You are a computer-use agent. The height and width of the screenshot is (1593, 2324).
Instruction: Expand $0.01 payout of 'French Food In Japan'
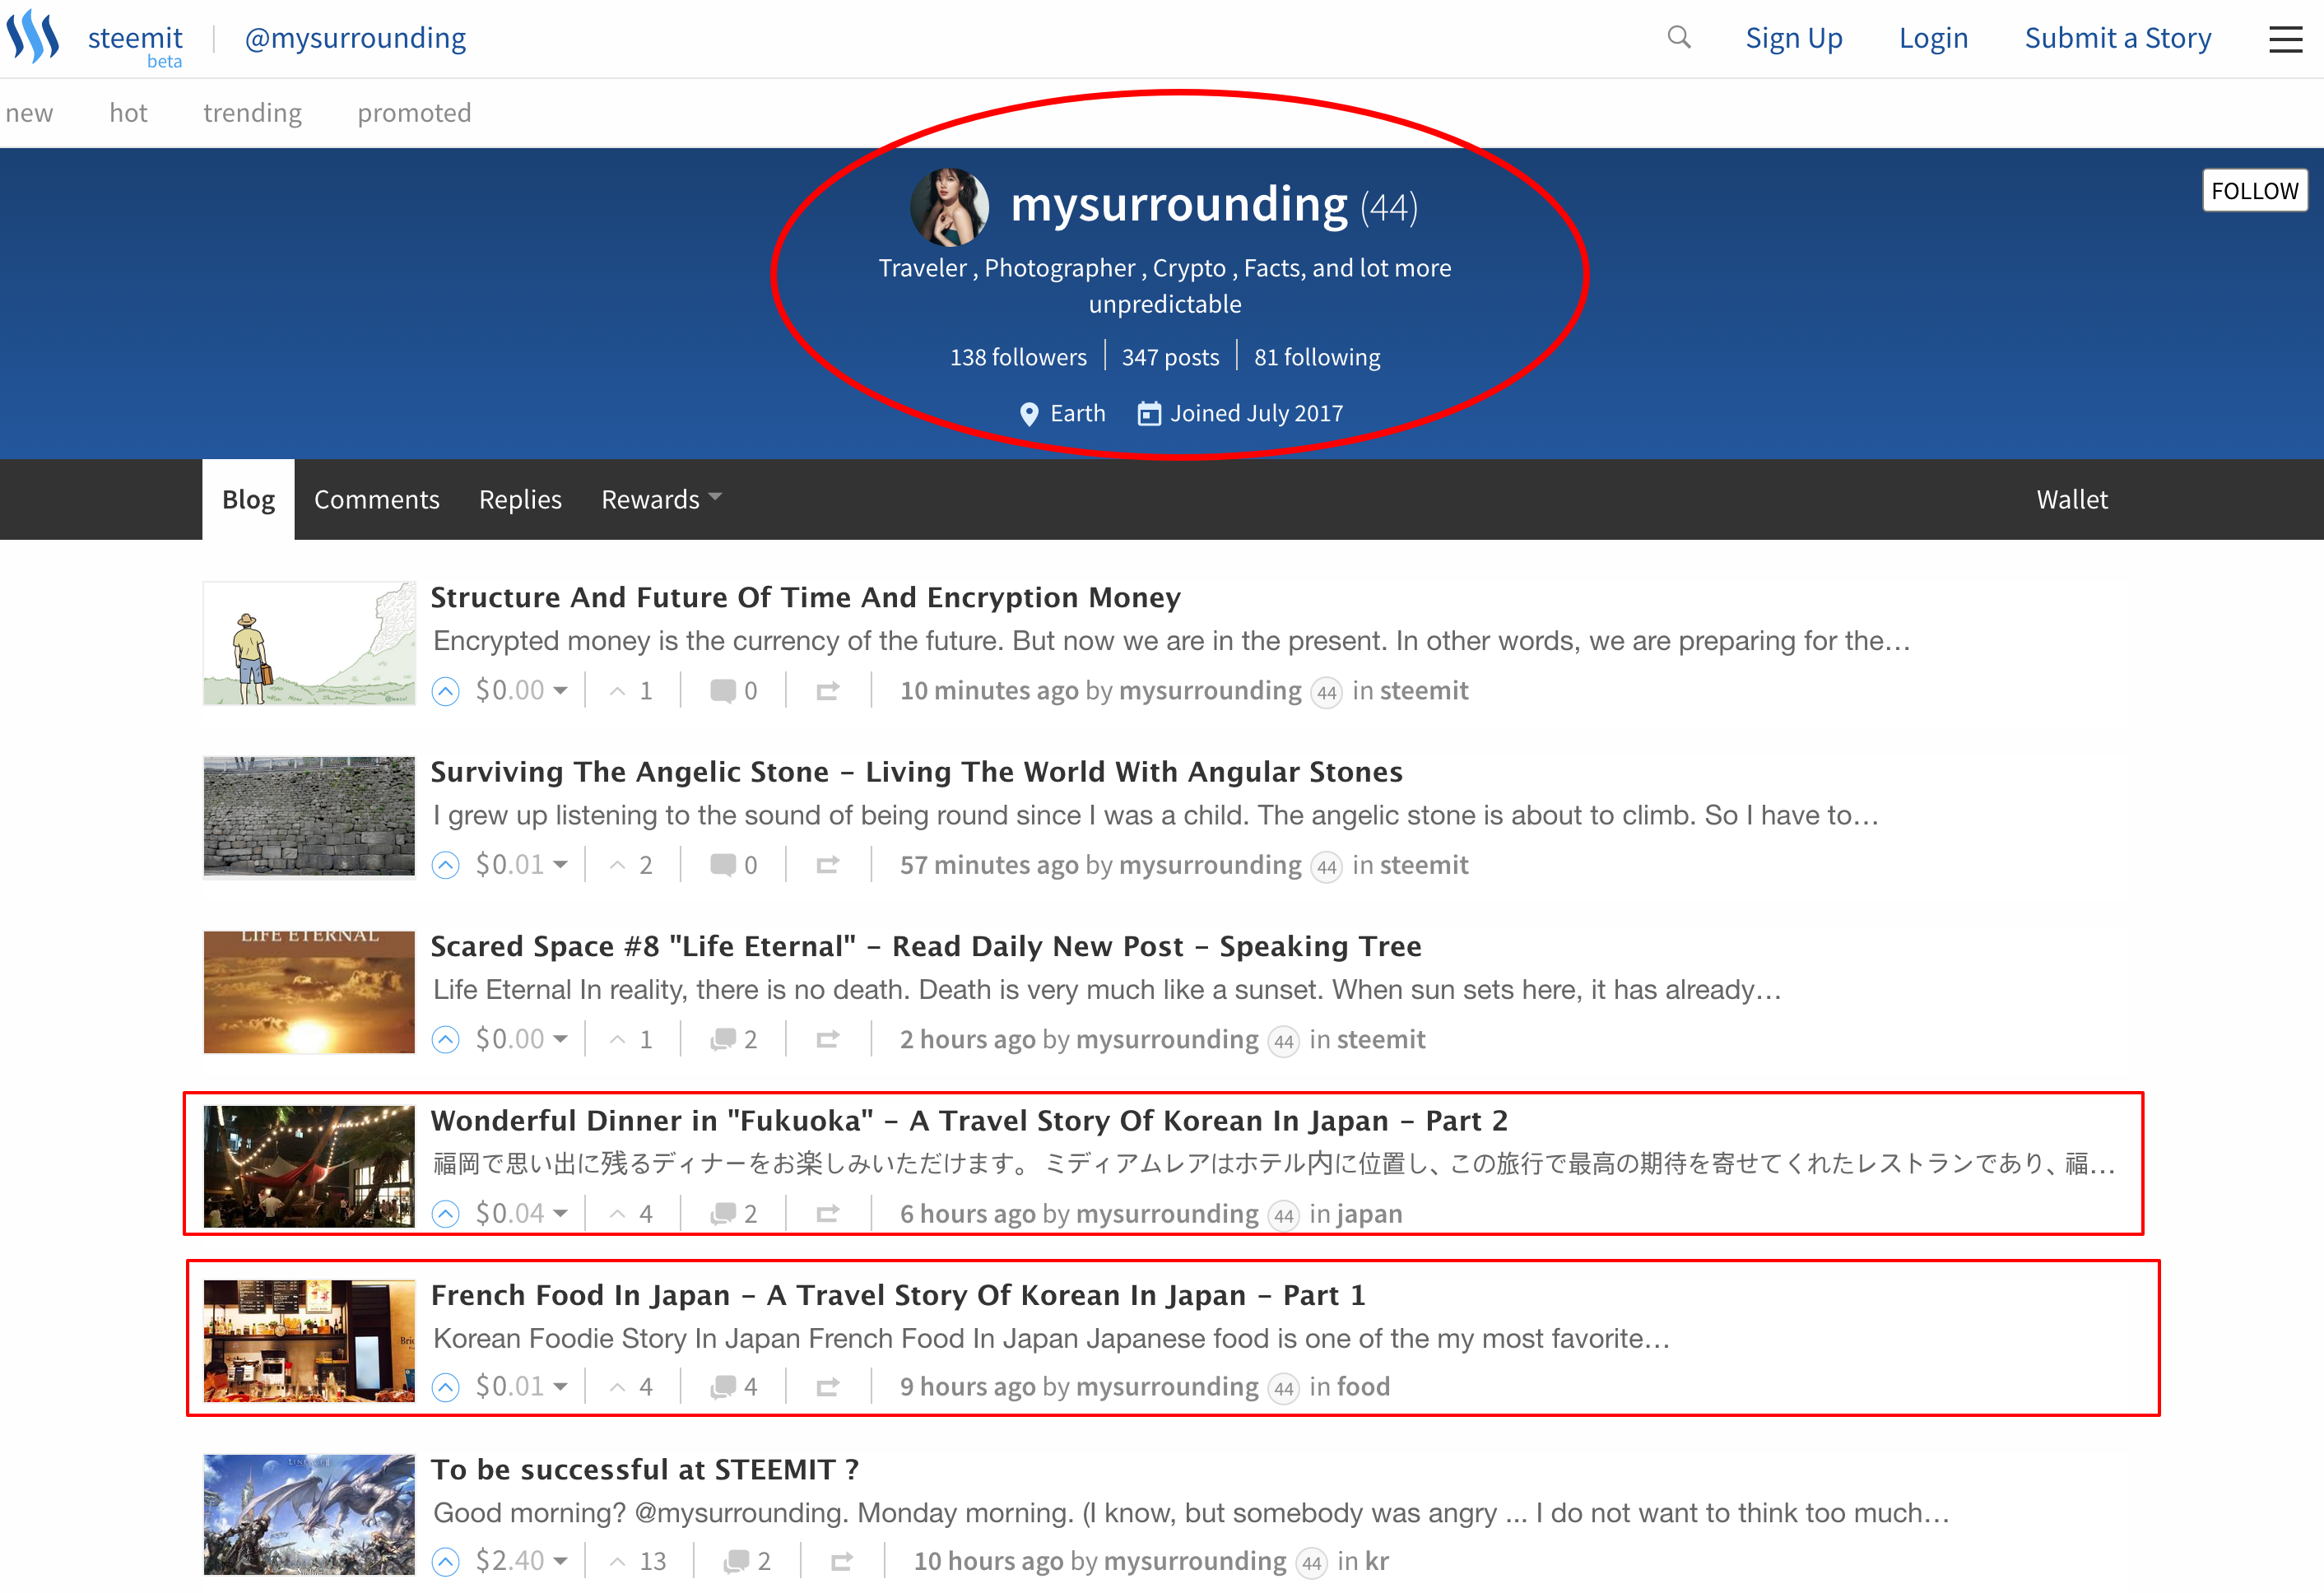[x=521, y=1387]
